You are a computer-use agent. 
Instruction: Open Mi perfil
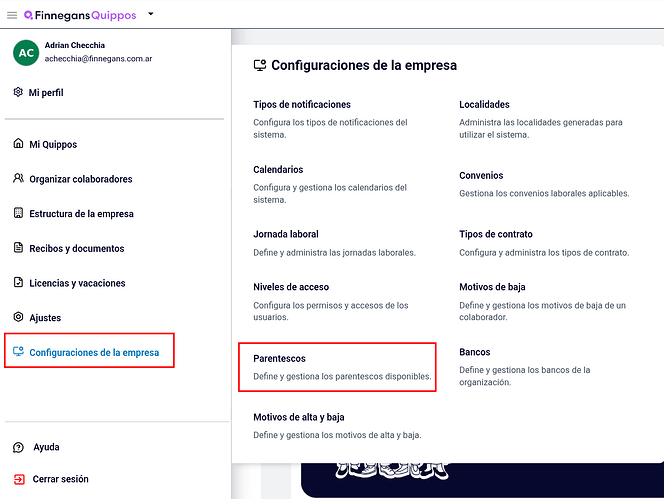[46, 92]
